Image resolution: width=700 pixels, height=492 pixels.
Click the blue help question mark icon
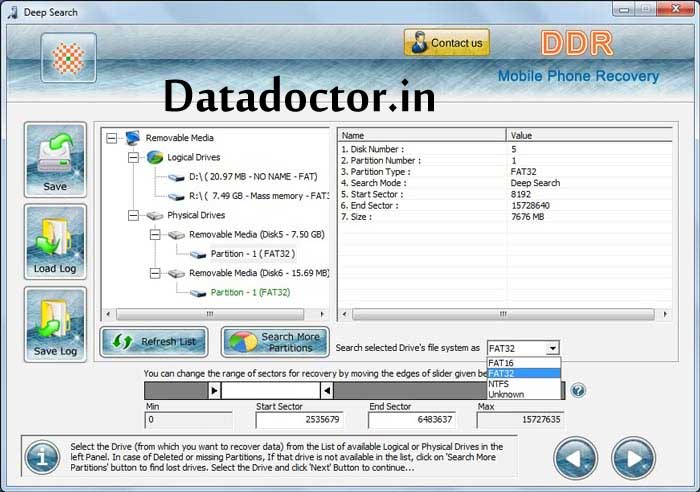click(578, 391)
